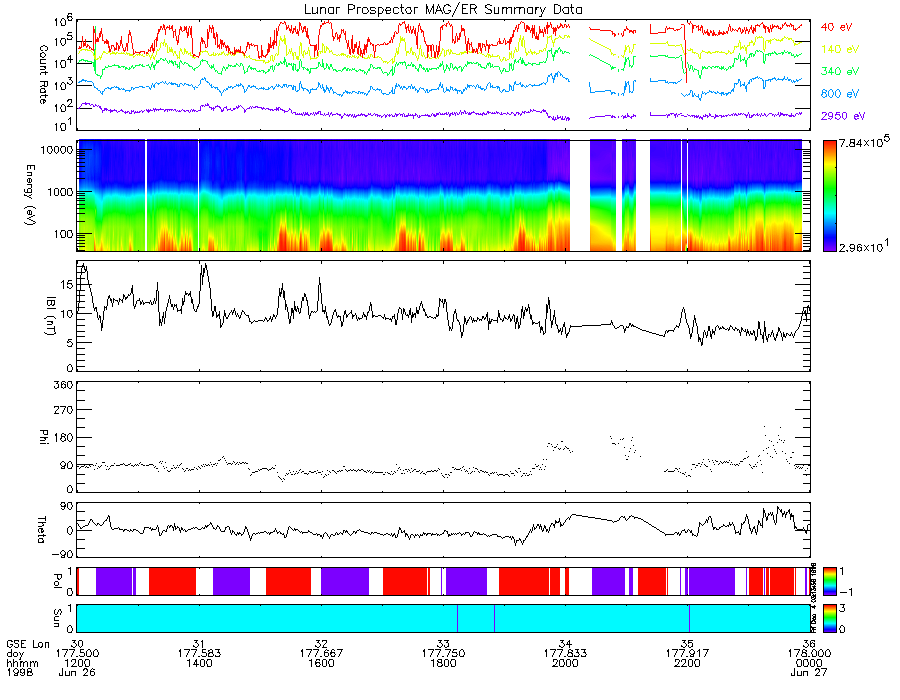This screenshot has width=900, height=700.
Task: Click the '270' tick on the Phi axis
Action: [63, 410]
